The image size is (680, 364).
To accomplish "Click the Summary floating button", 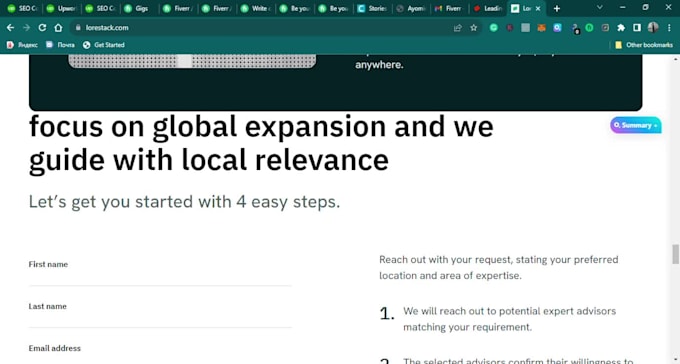I will click(x=636, y=125).
